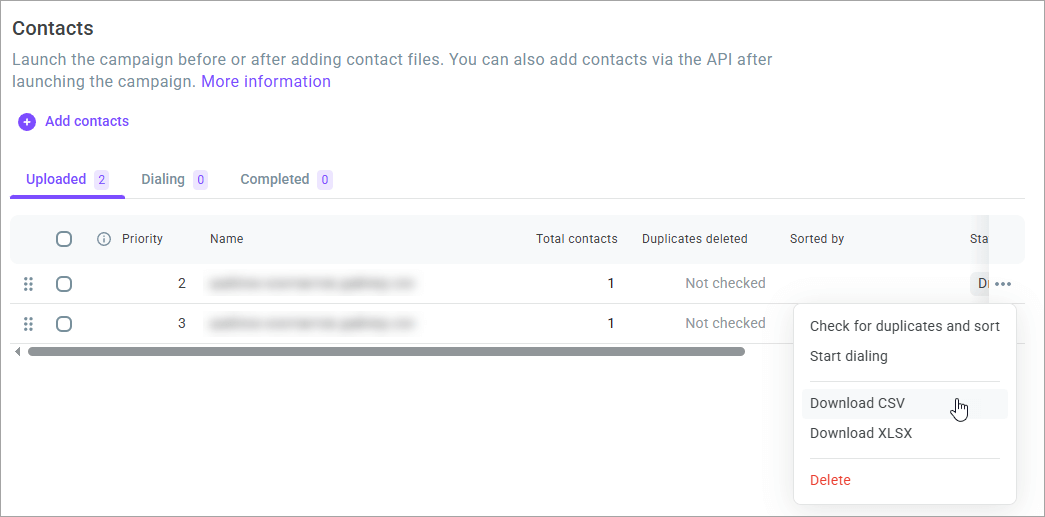Click the left arrow of horizontal scrollbar
Screen dimensions: 1045x517
tap(17, 352)
